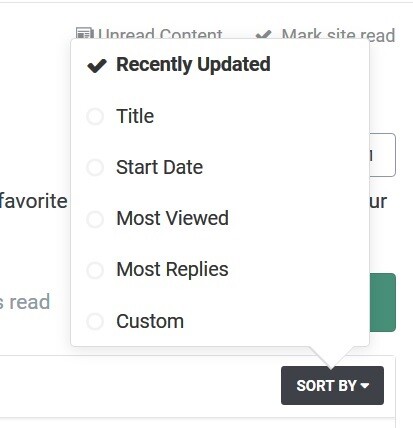Choose Recently Updated sort option
Image resolution: width=413 pixels, height=428 pixels.
(193, 65)
